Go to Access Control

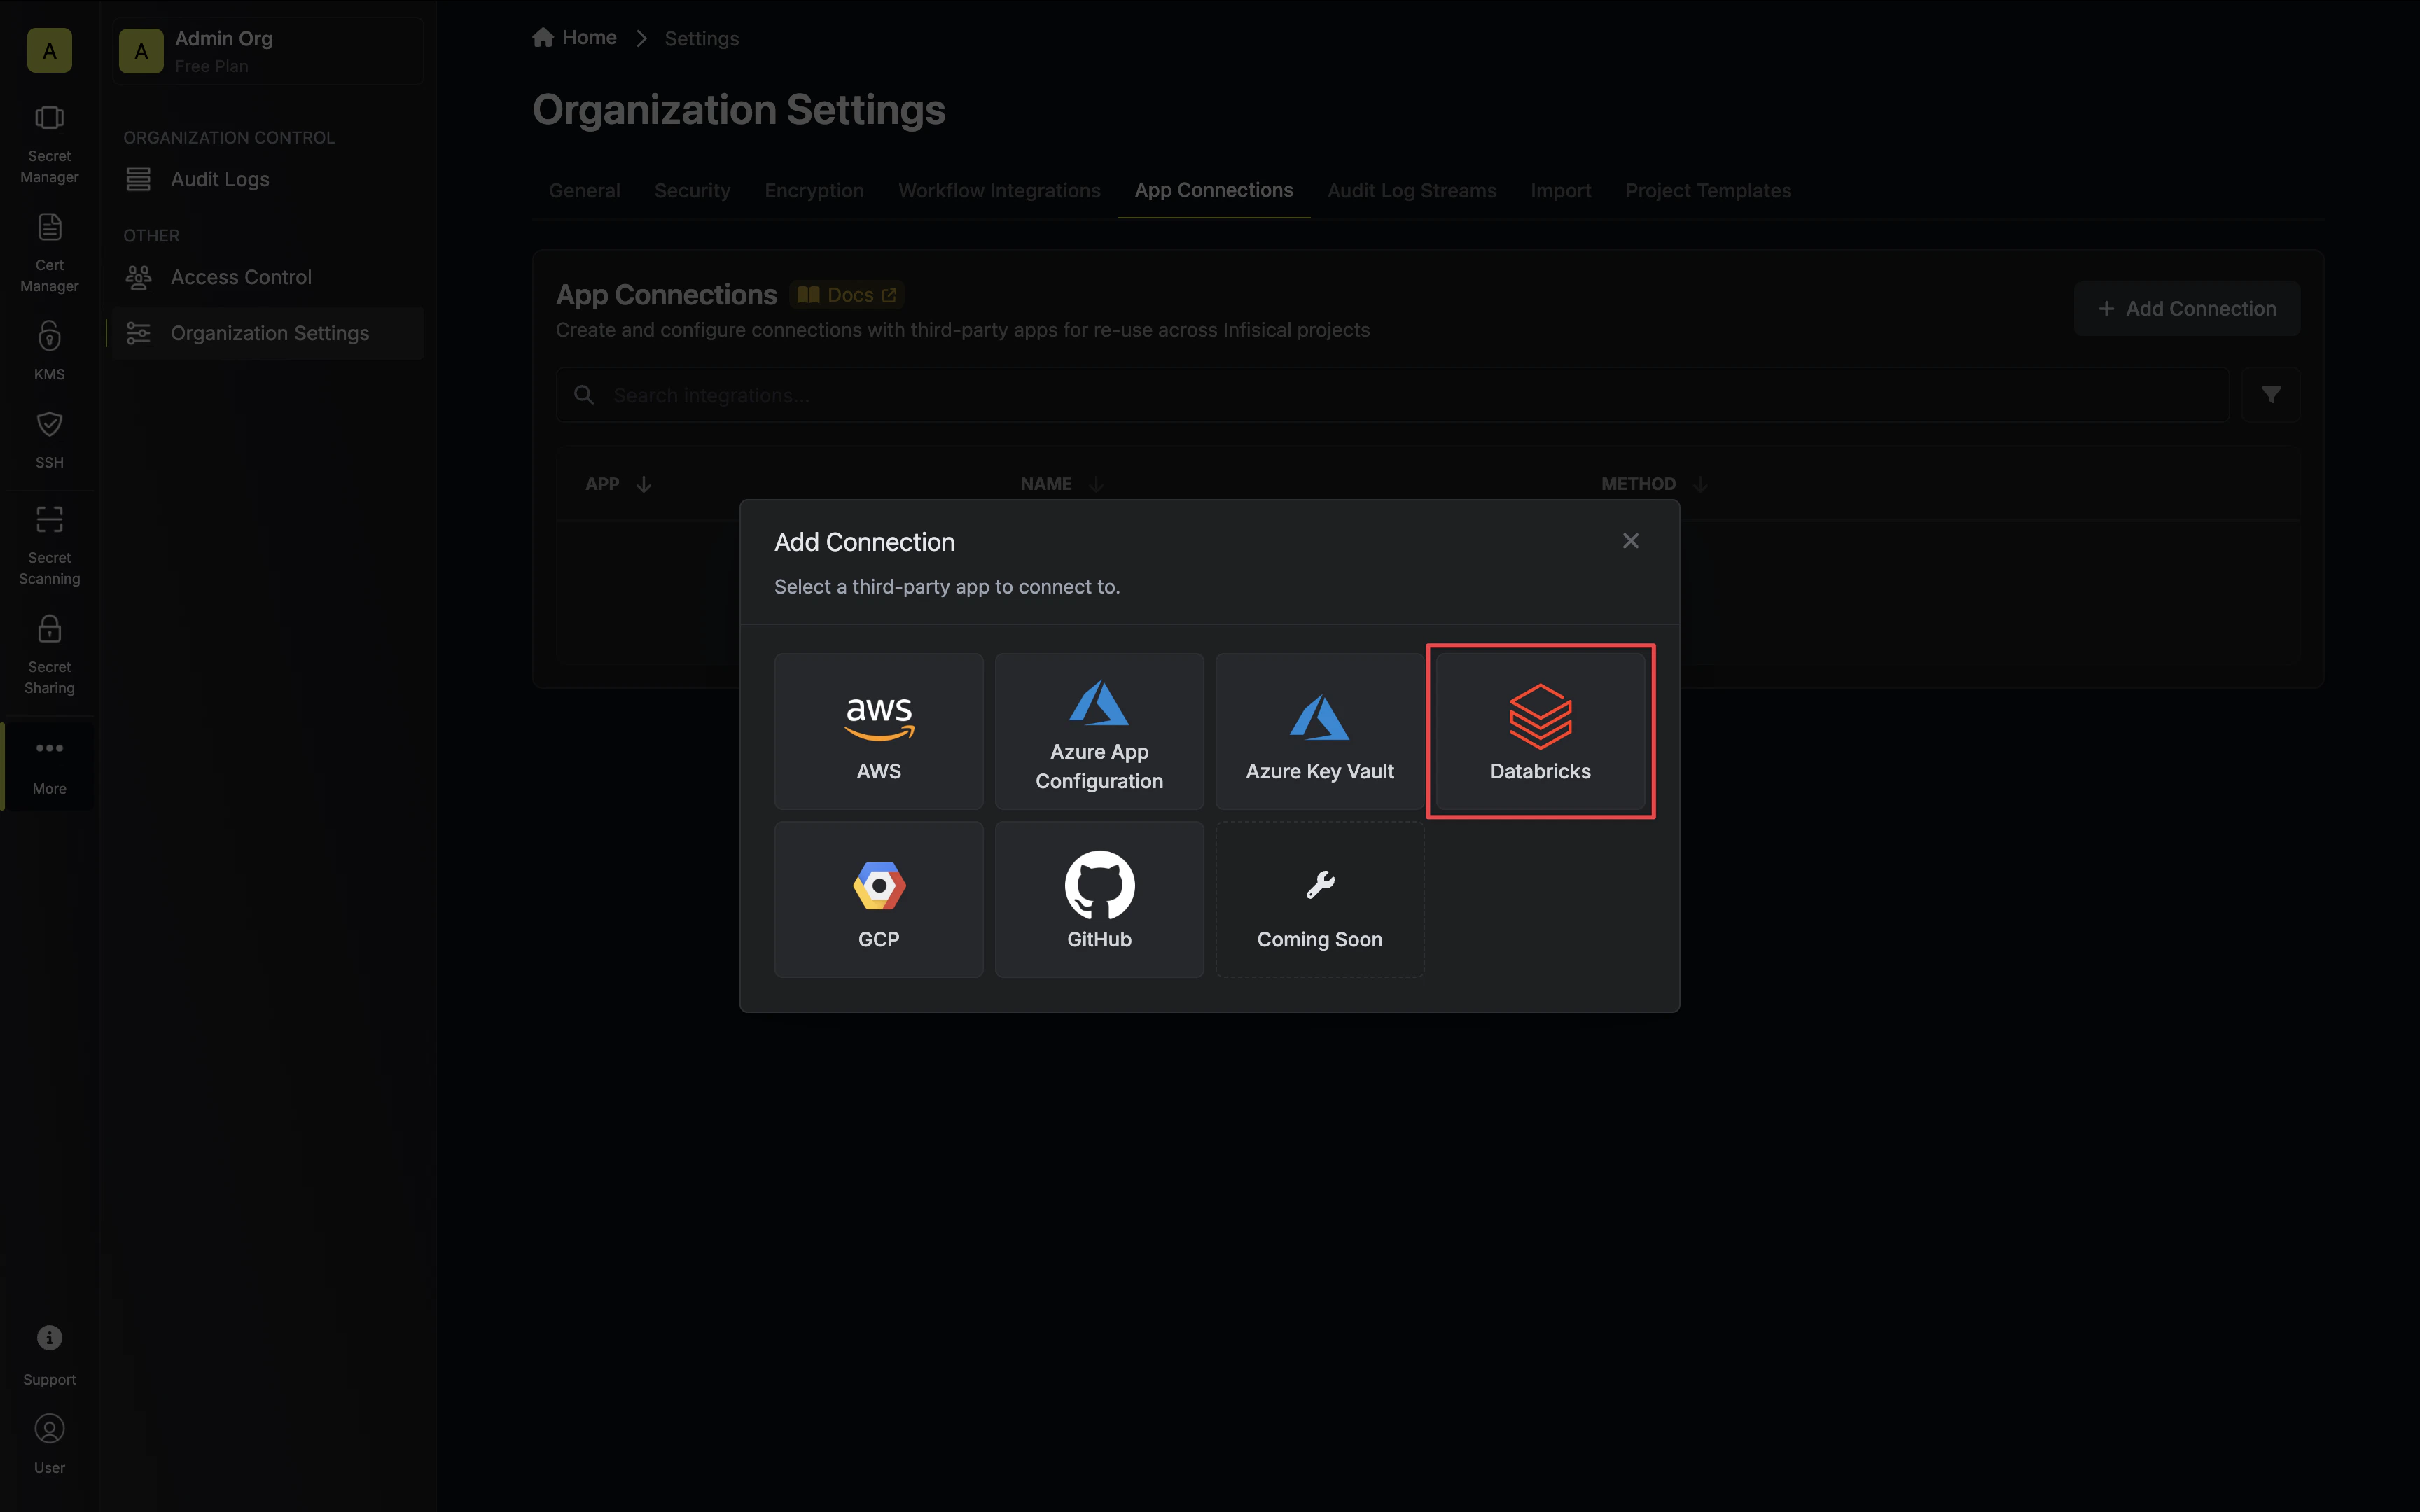268,277
